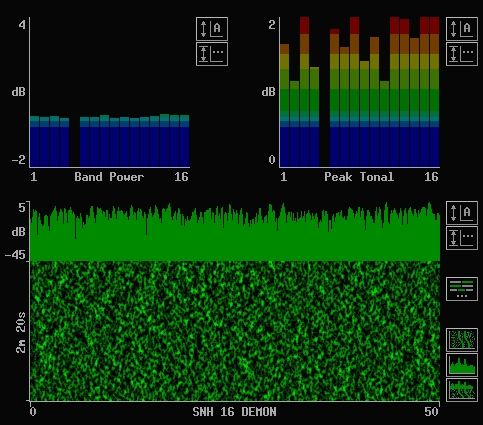Click the tallest red bar in Peak Tonal band 16

[434, 92]
